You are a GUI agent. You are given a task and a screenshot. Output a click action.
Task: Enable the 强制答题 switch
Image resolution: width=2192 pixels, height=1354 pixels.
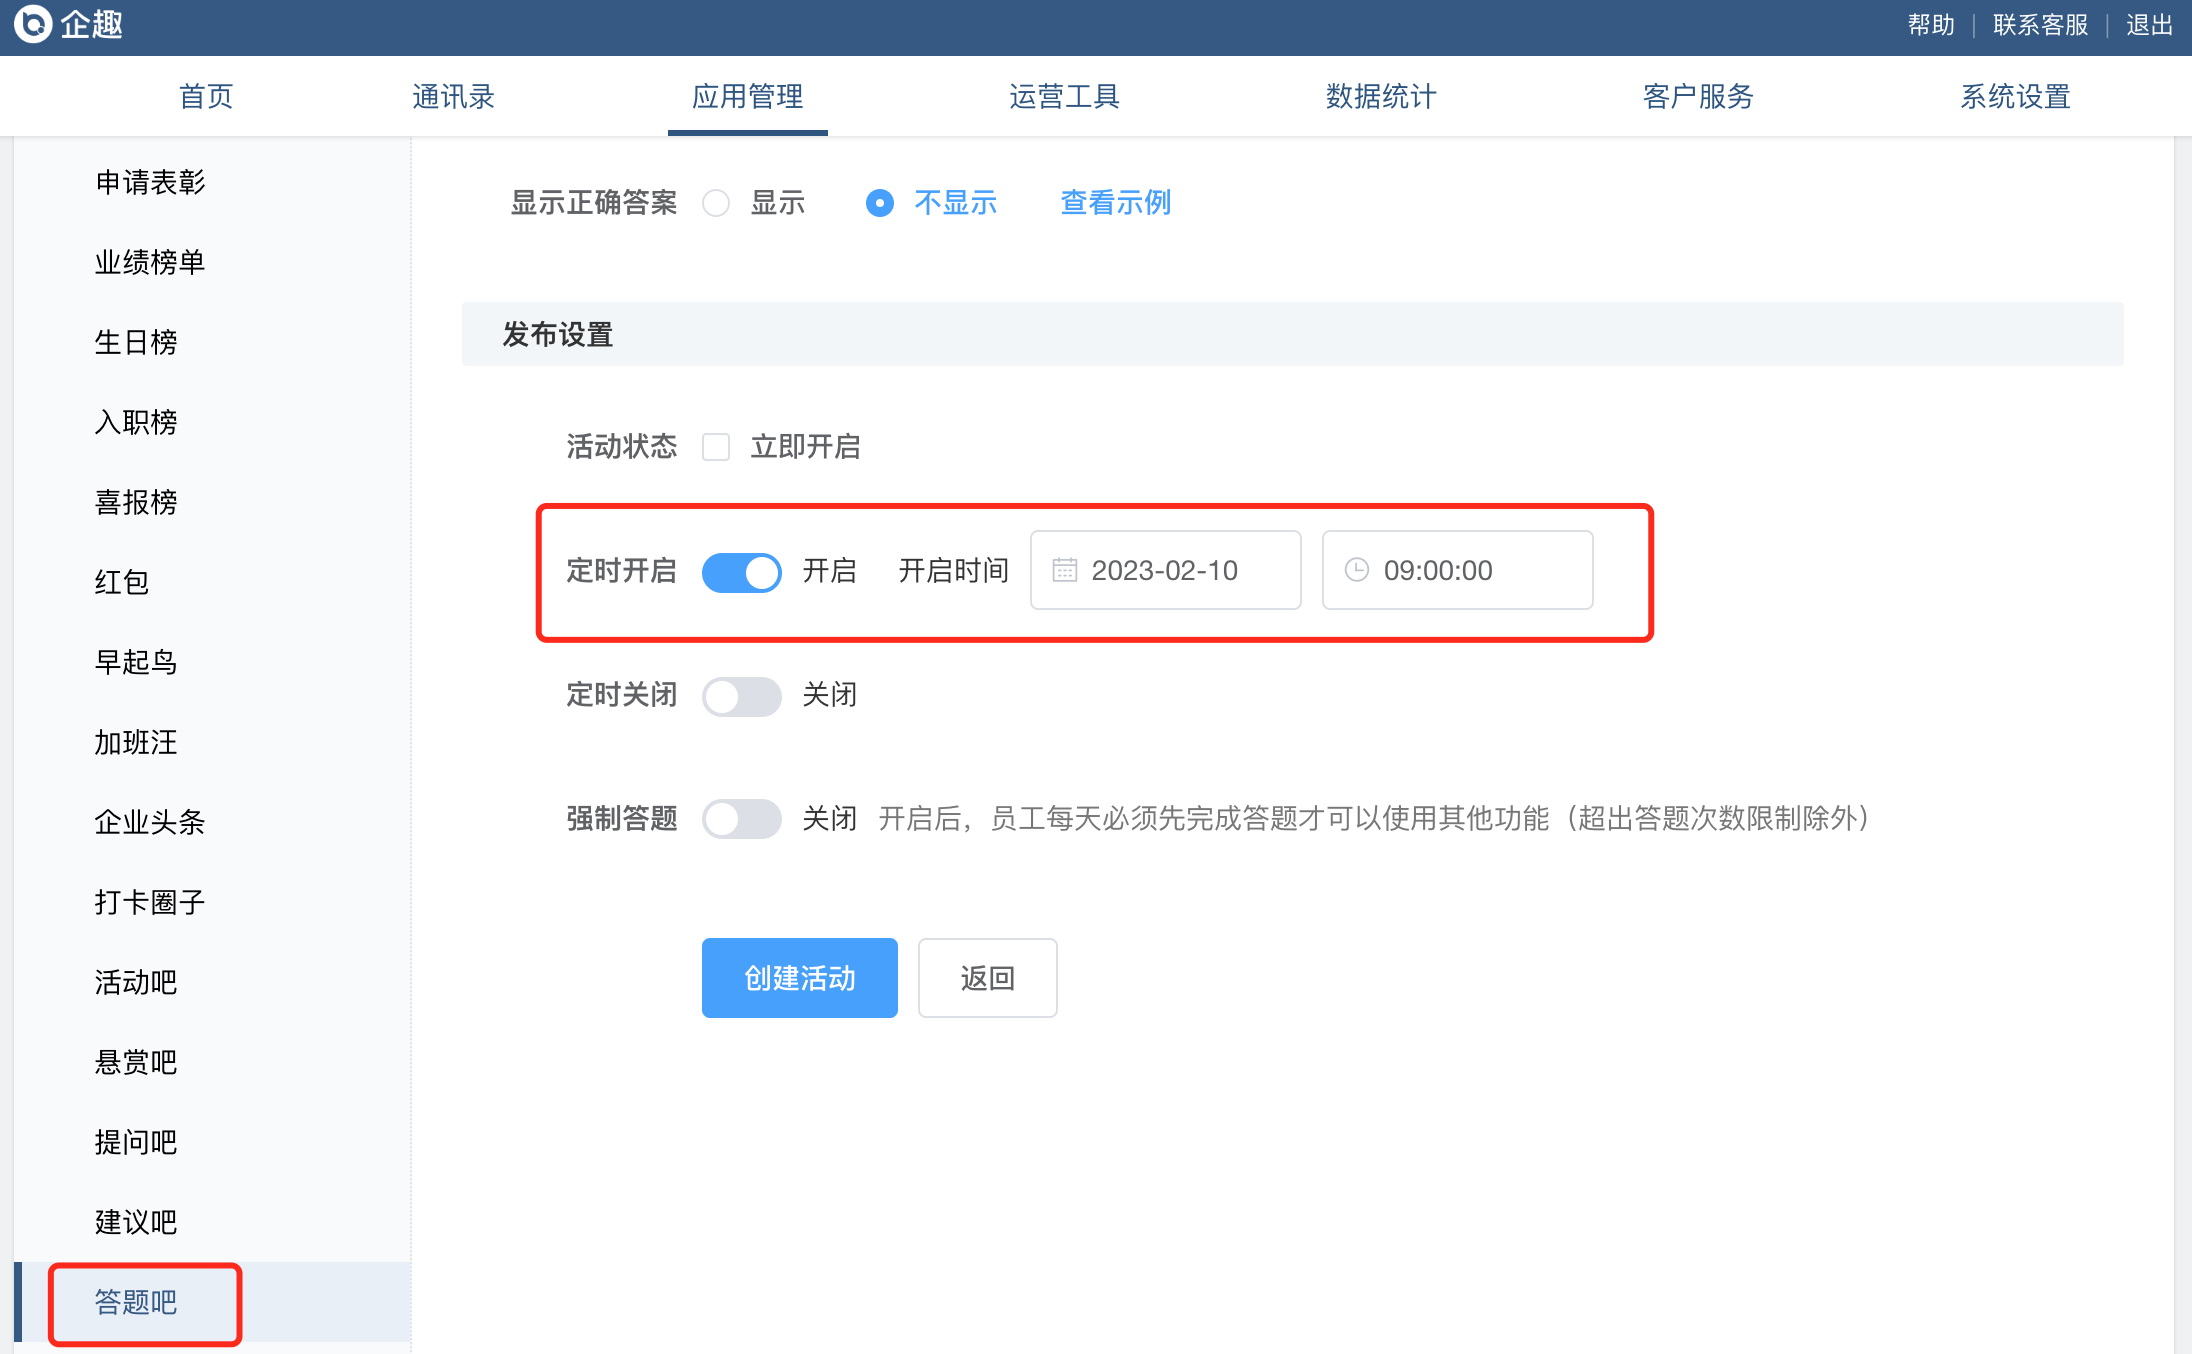[741, 819]
